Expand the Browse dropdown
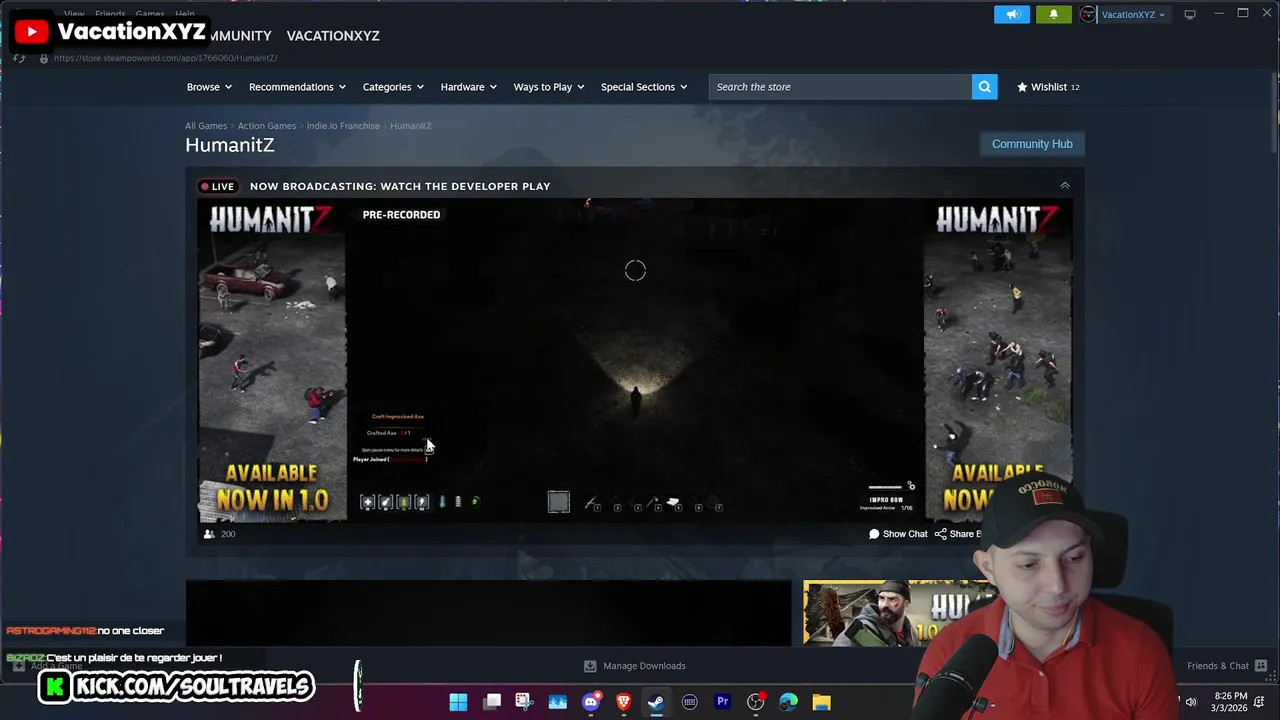 209,87
